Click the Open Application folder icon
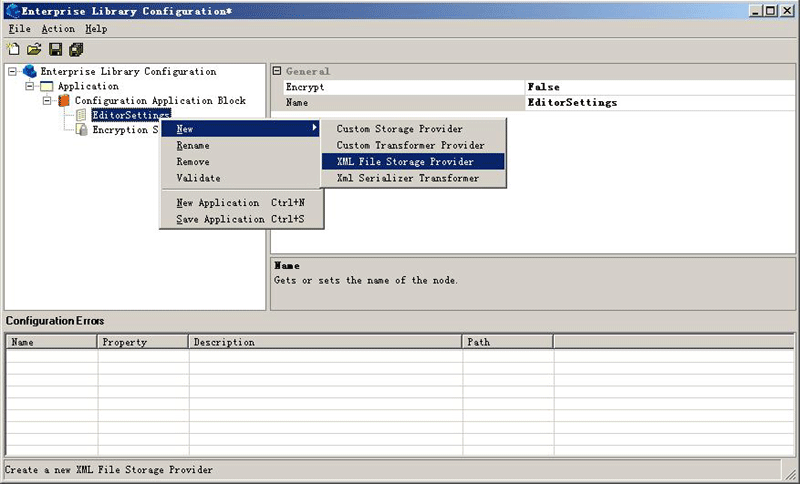800x484 pixels. click(x=34, y=49)
